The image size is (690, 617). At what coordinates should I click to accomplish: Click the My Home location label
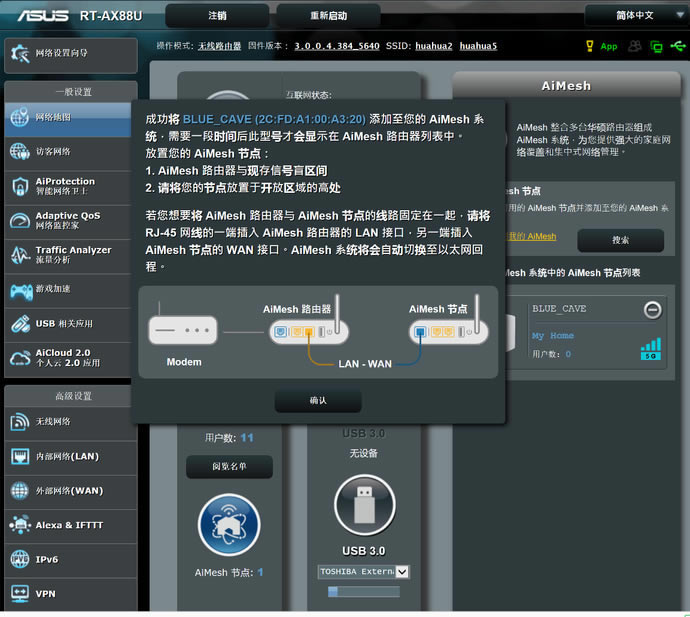click(552, 336)
